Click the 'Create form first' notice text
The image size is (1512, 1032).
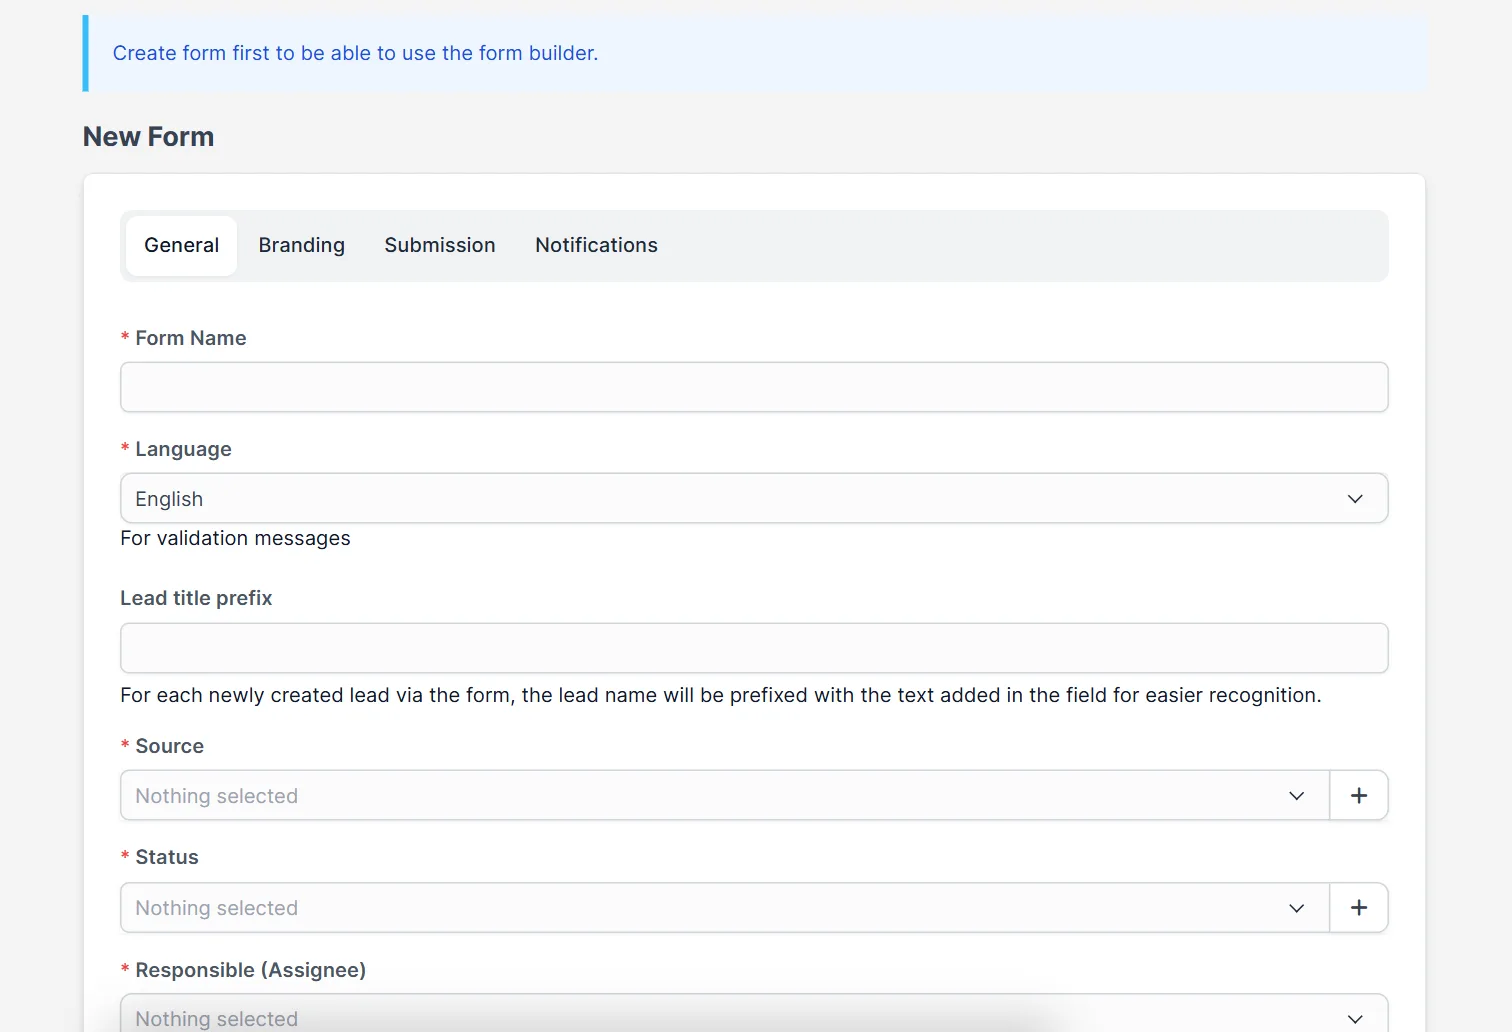pyautogui.click(x=355, y=53)
